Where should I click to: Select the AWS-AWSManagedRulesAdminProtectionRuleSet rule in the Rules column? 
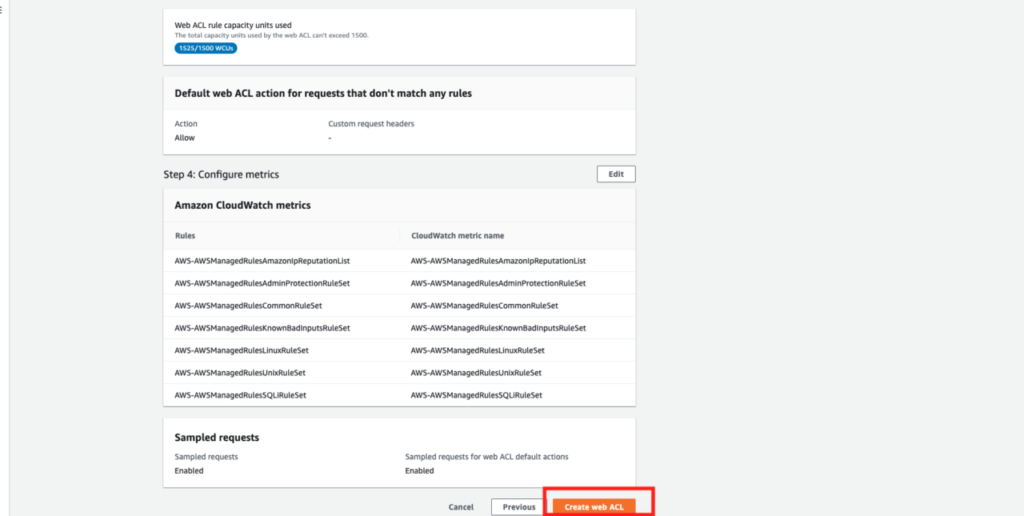click(x=262, y=283)
